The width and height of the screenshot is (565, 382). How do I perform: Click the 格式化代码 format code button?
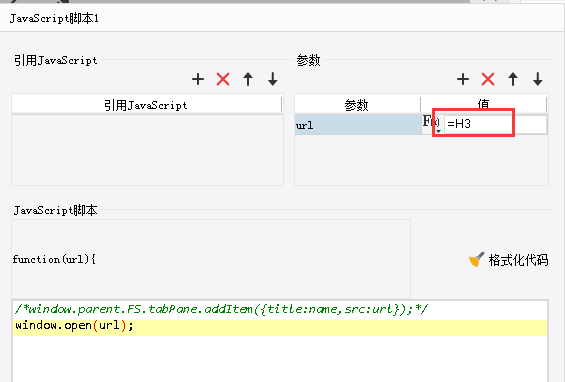pyautogui.click(x=508, y=259)
